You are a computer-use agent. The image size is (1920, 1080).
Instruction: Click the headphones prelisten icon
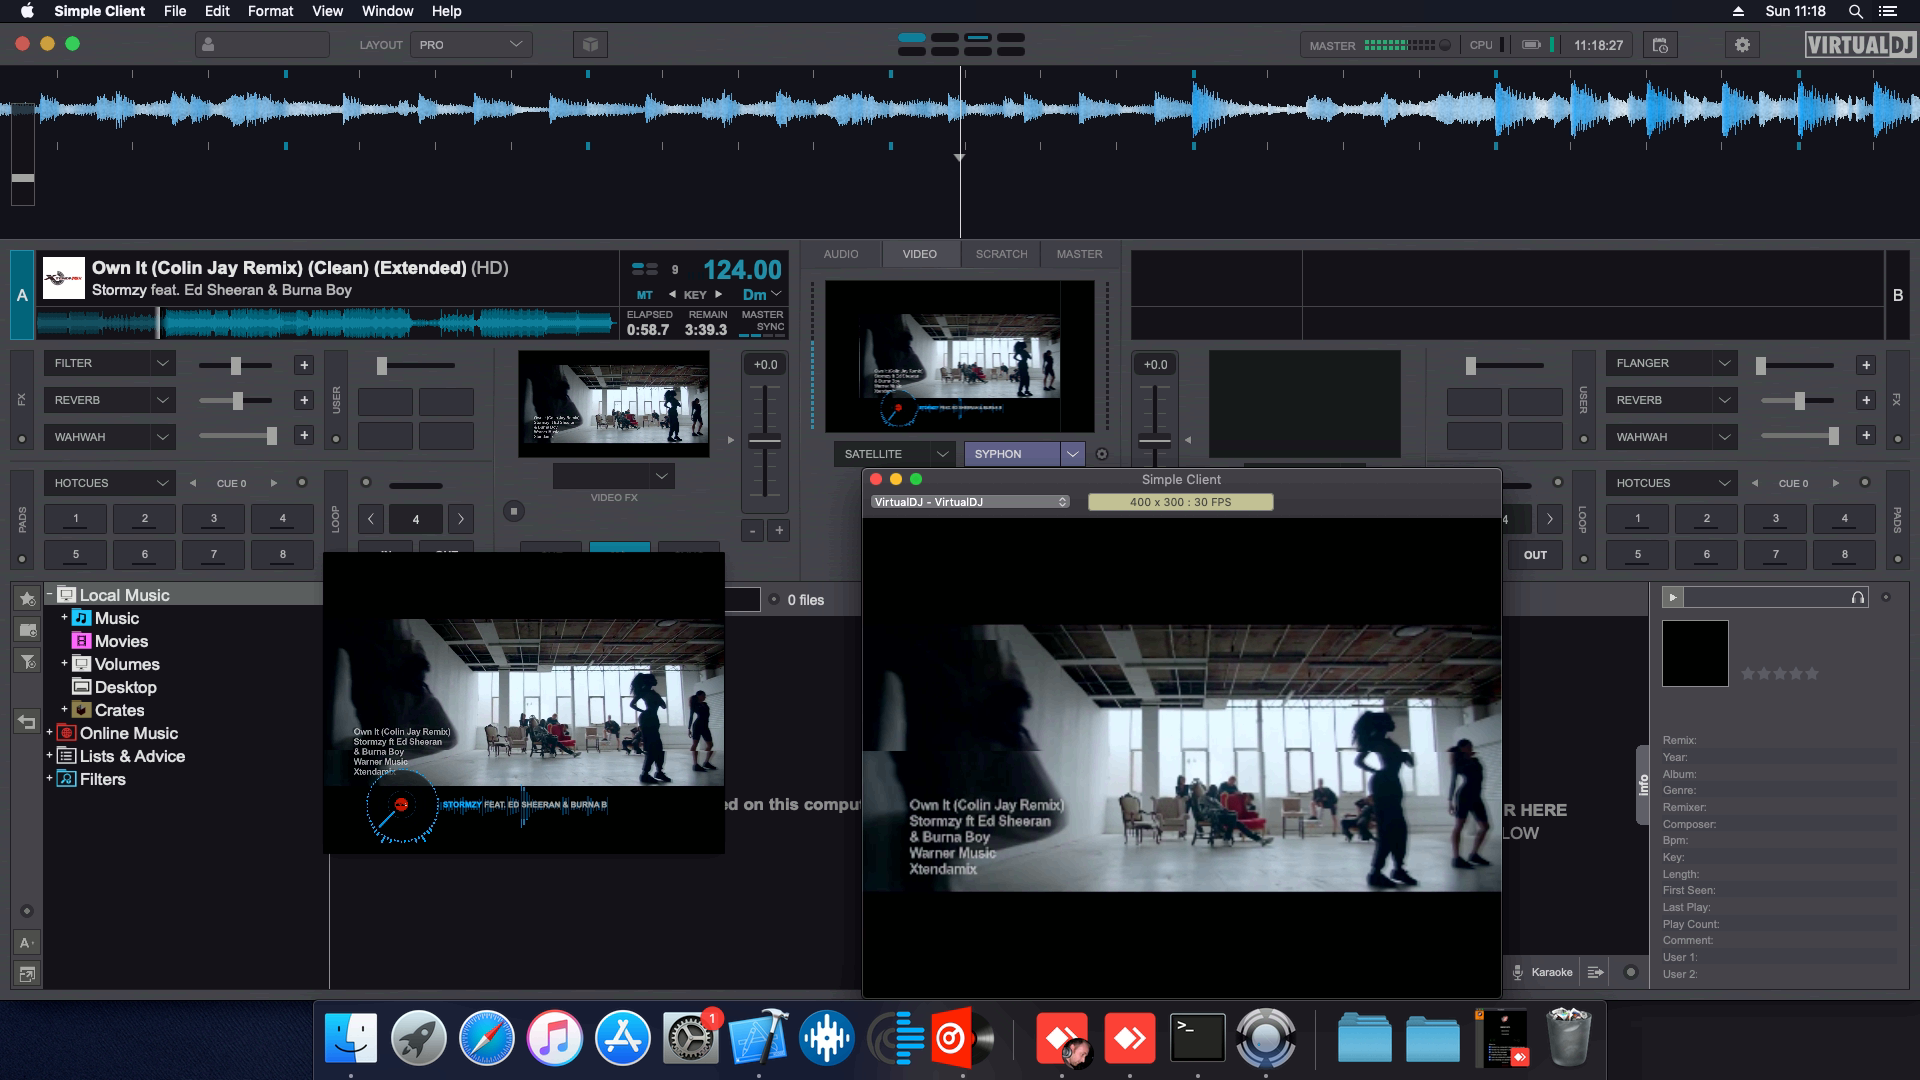click(x=1857, y=597)
